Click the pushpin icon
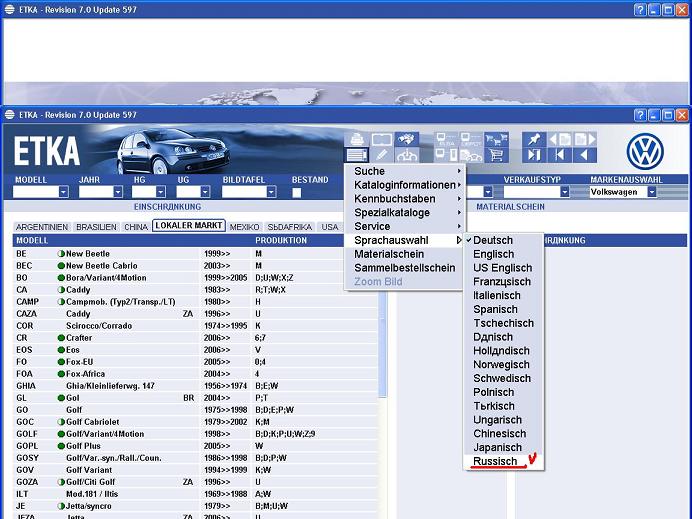Screen dimensions: 692x519 (534, 139)
